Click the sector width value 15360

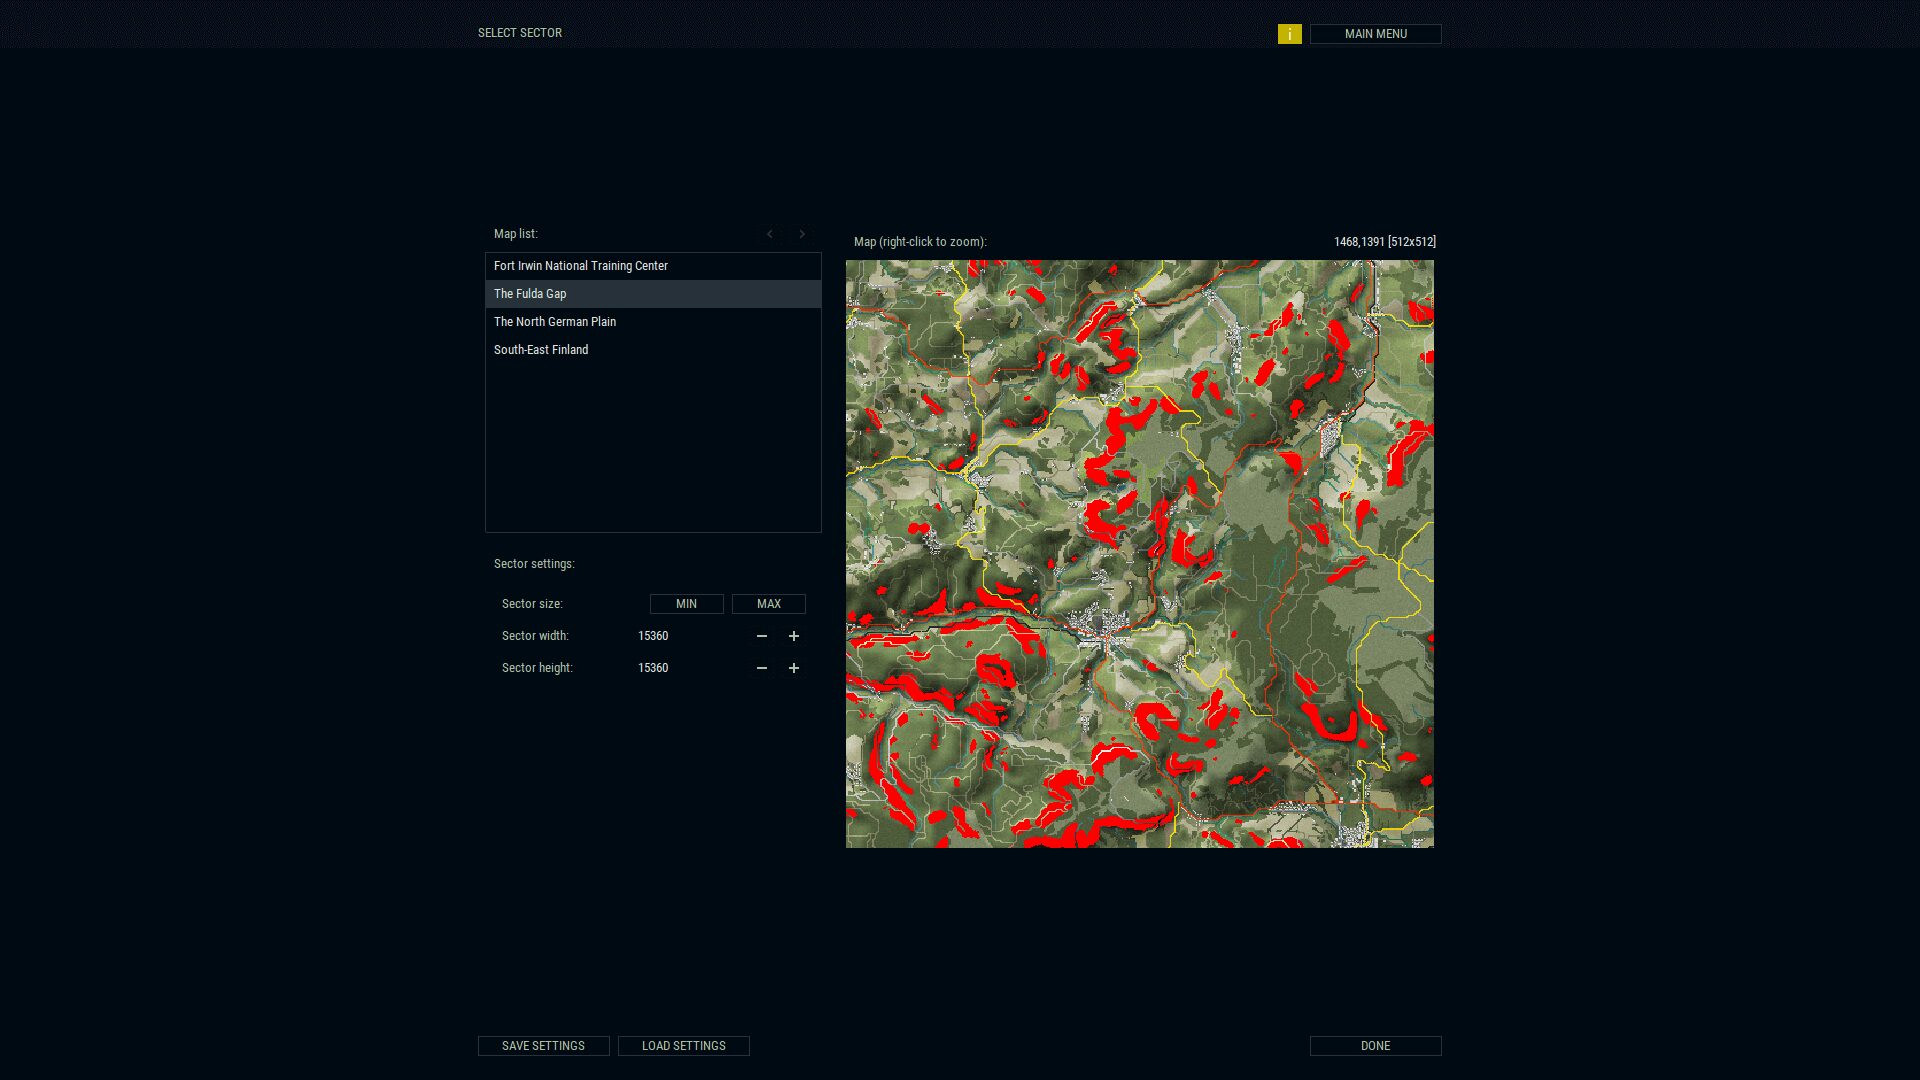(653, 636)
